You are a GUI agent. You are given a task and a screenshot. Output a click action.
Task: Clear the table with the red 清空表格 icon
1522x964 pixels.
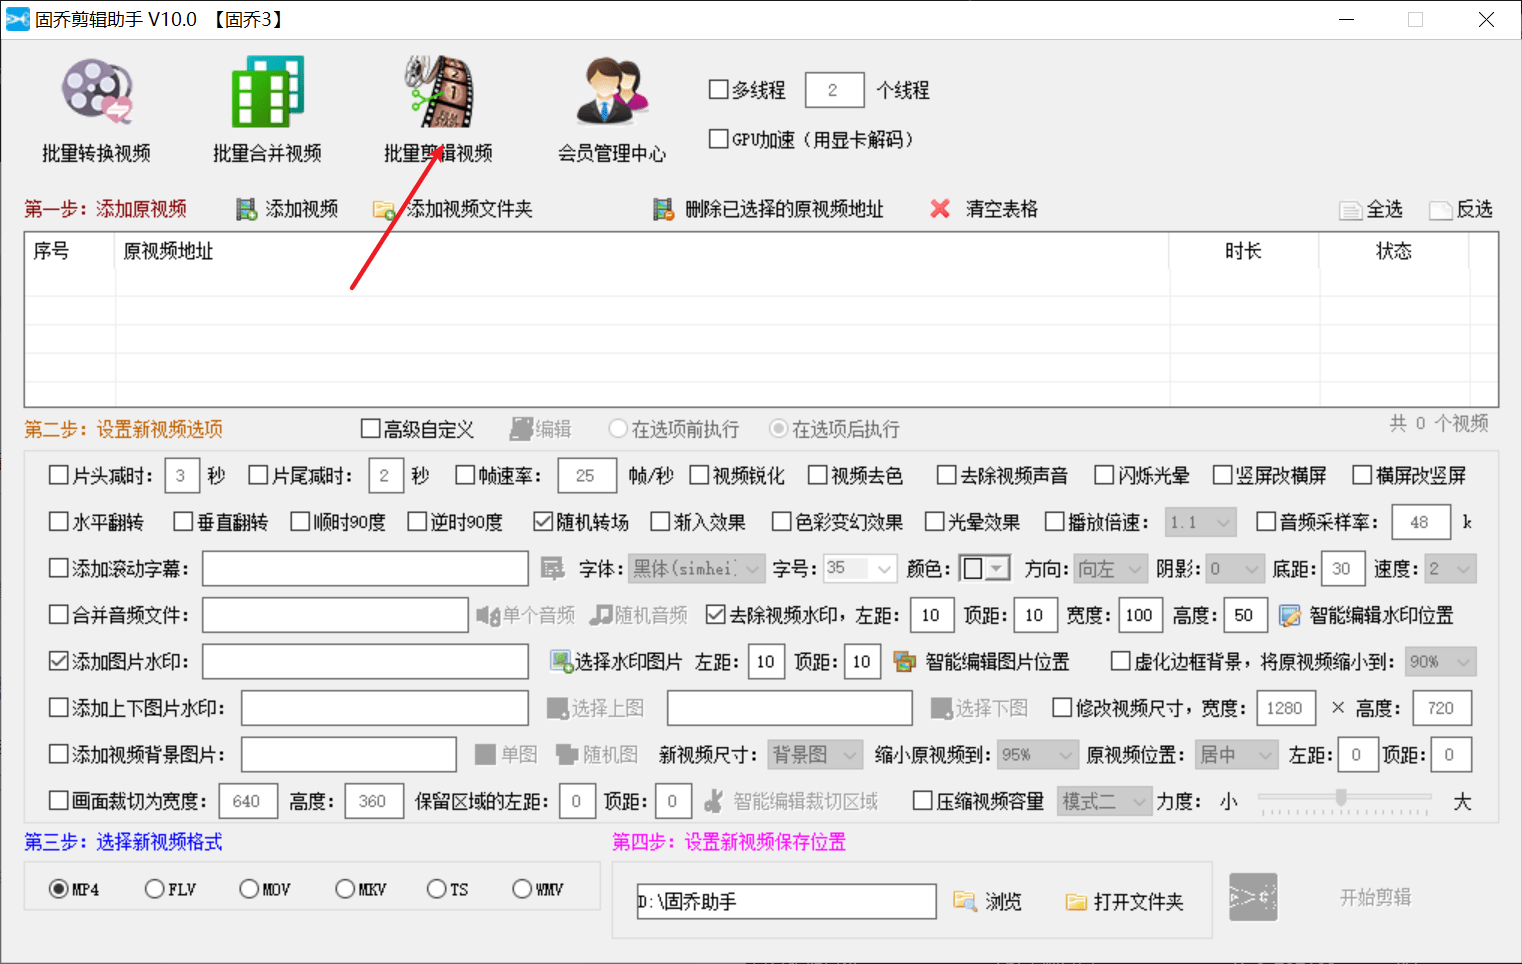pyautogui.click(x=938, y=209)
